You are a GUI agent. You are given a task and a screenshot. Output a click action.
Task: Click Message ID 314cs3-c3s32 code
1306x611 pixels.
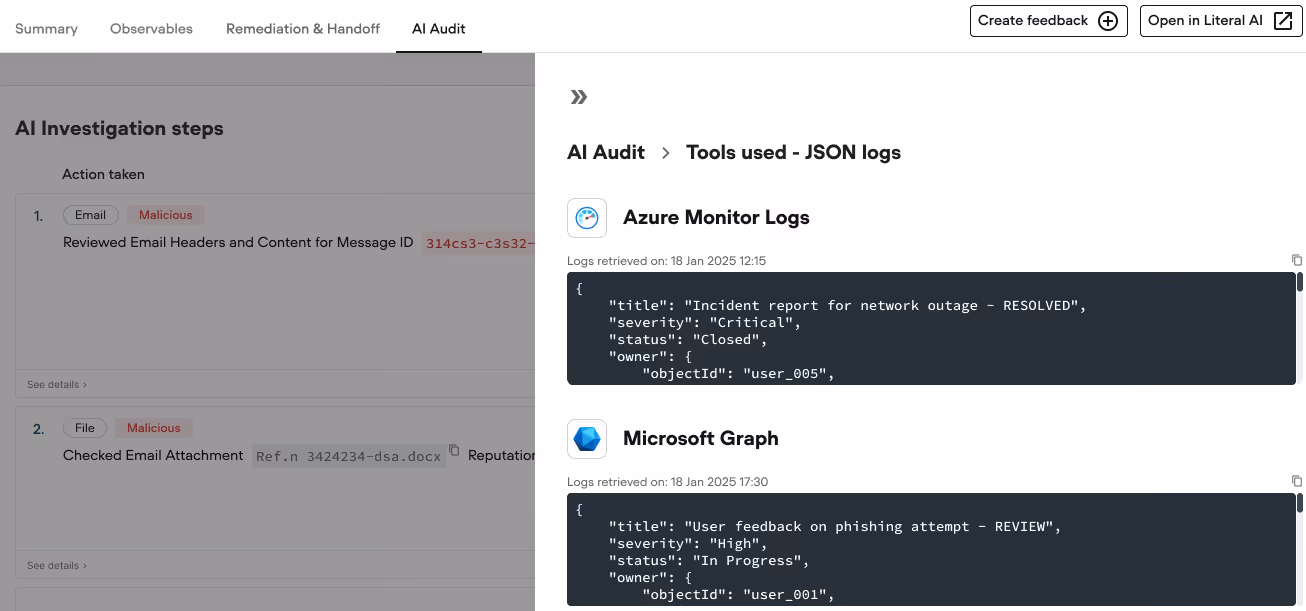(478, 243)
